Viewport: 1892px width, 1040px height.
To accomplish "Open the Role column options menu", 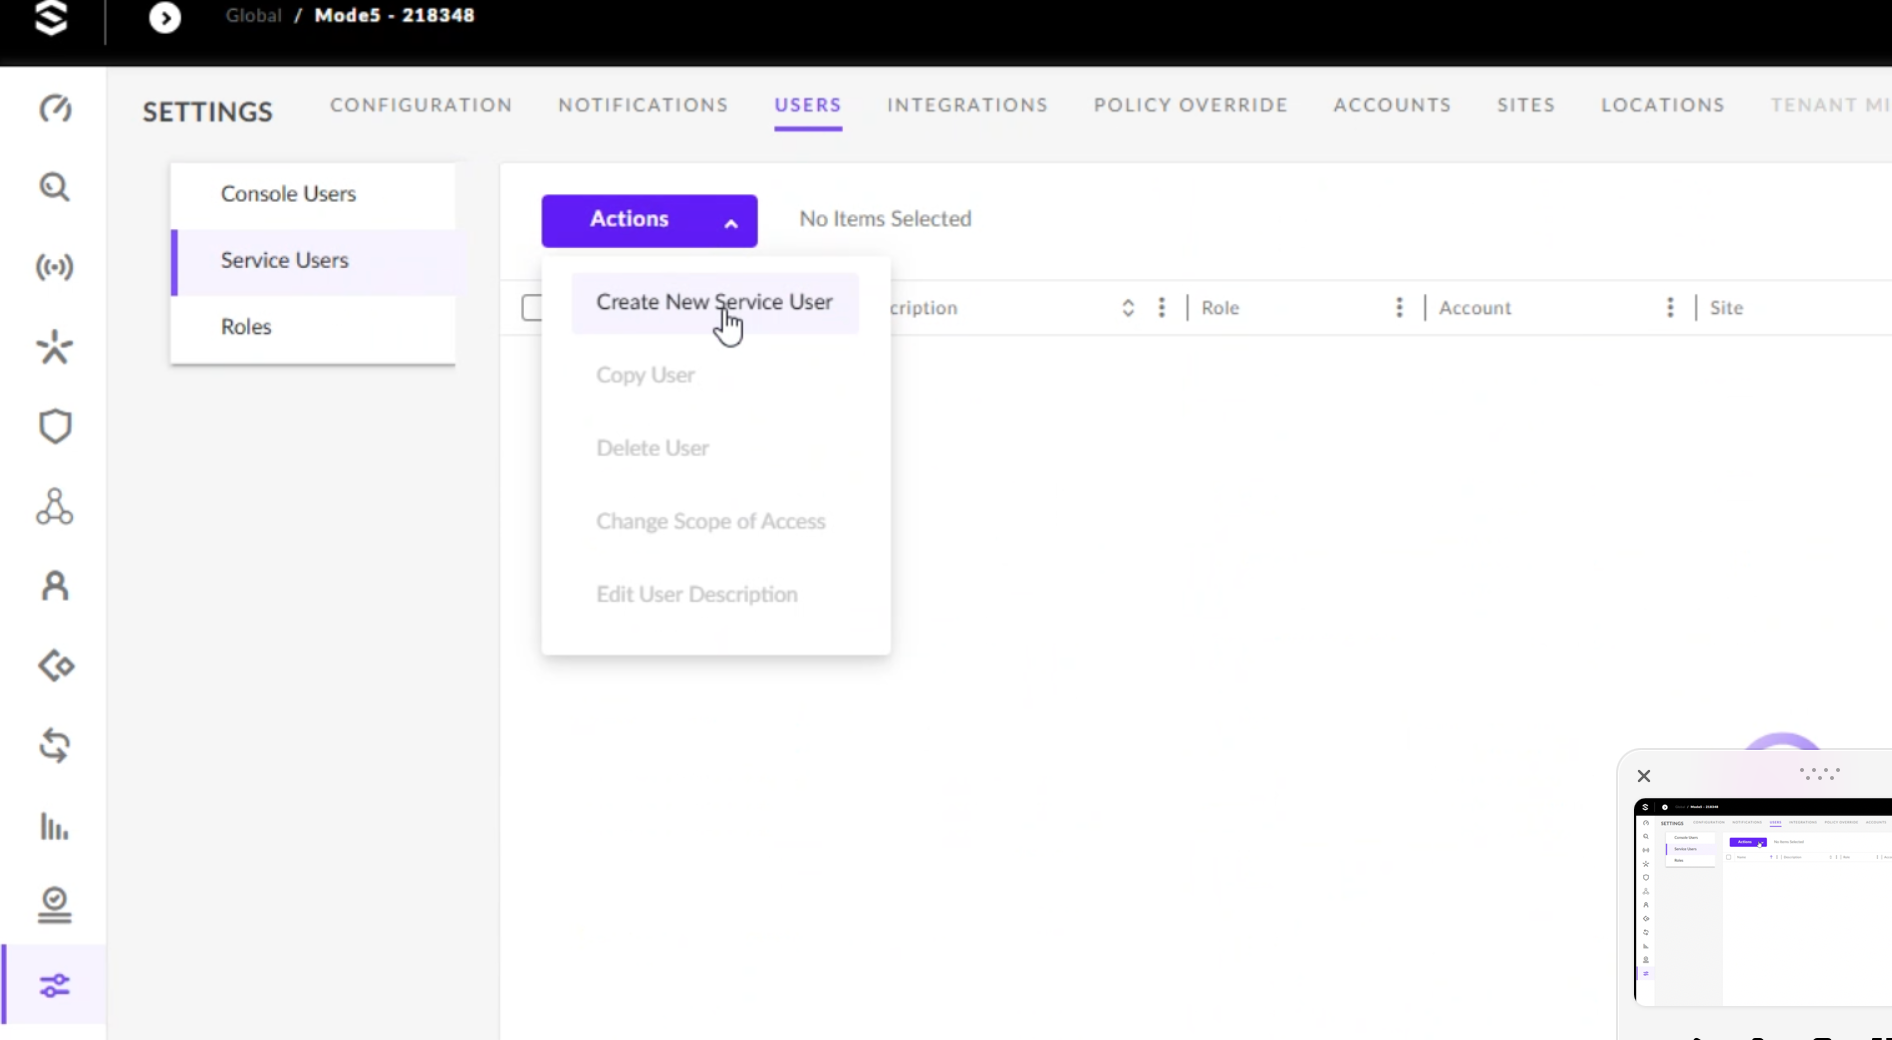I will click(x=1399, y=308).
